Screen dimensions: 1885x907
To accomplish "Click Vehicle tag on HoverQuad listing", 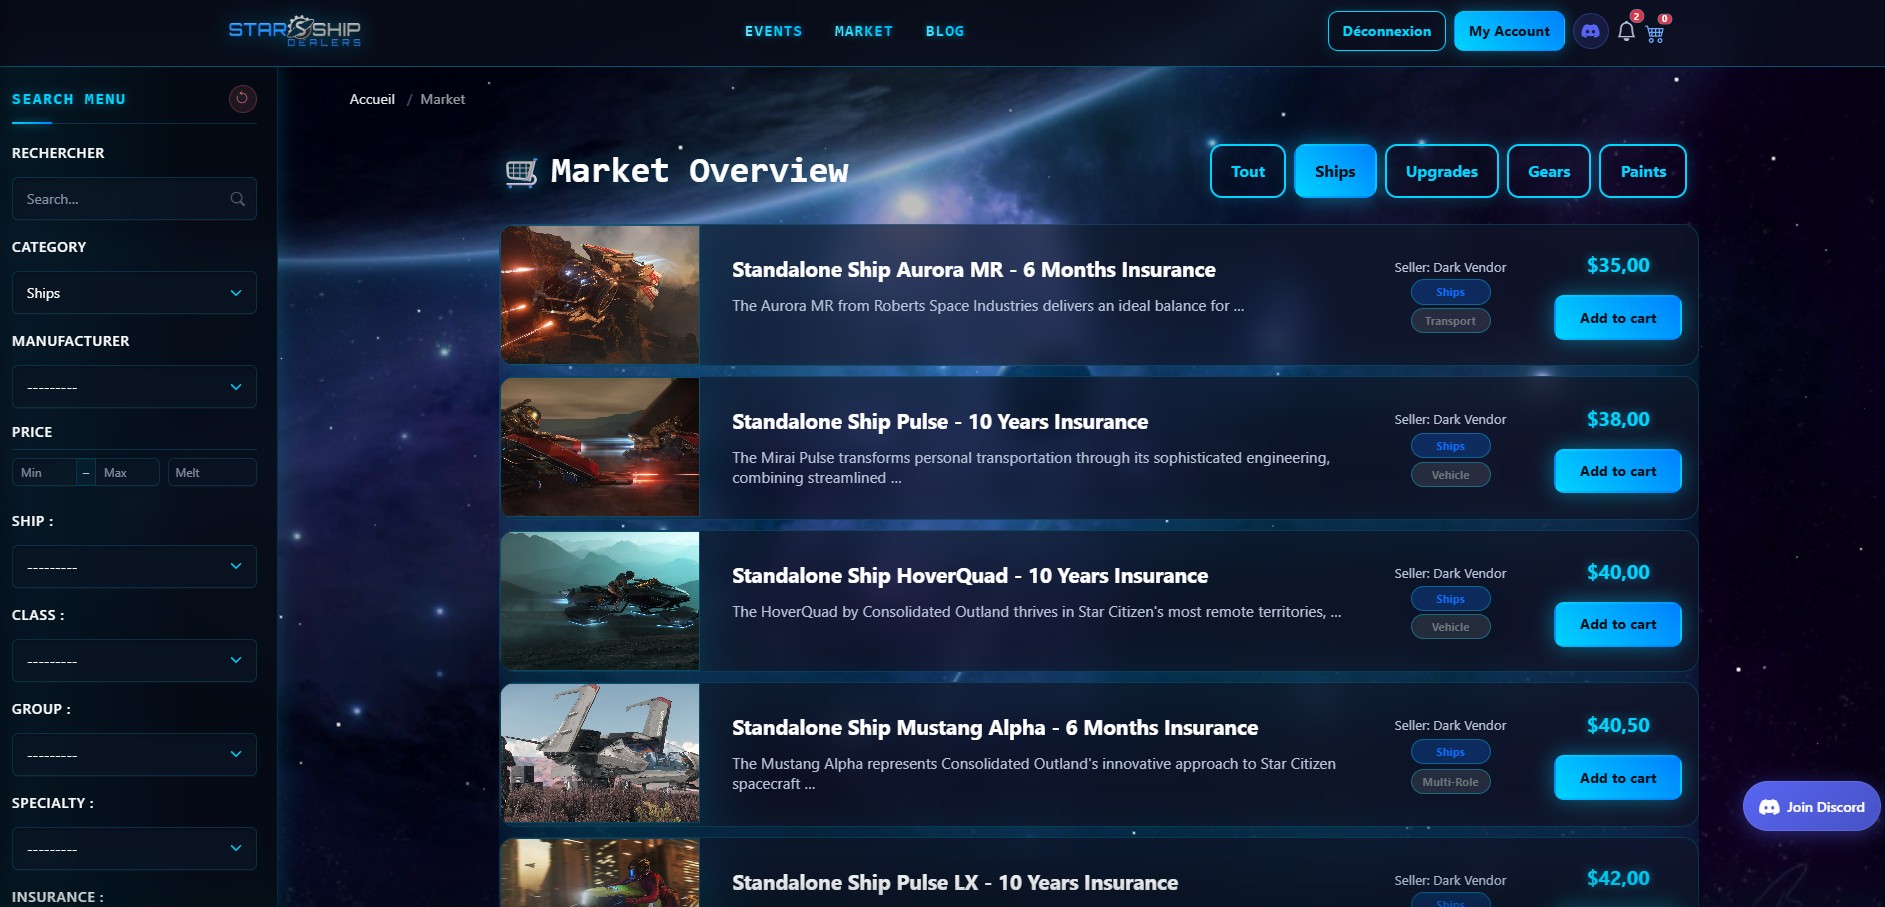I will (x=1450, y=627).
